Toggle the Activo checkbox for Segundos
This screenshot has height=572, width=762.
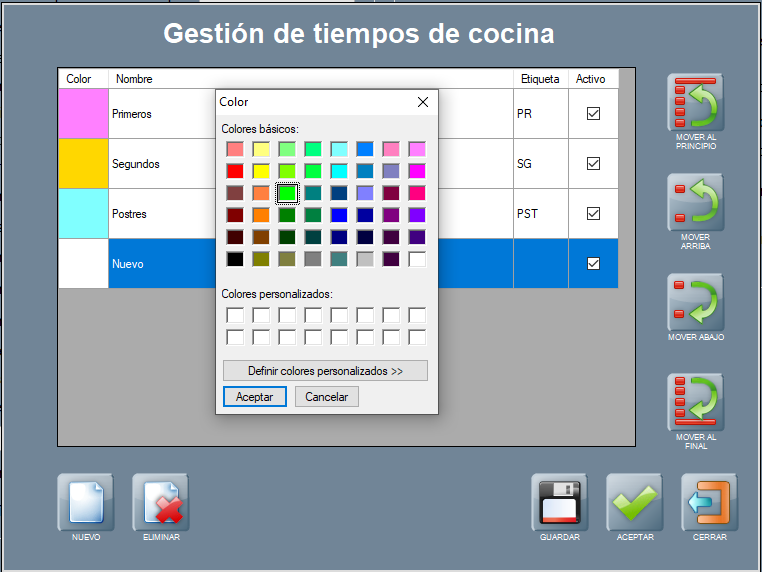(x=593, y=164)
